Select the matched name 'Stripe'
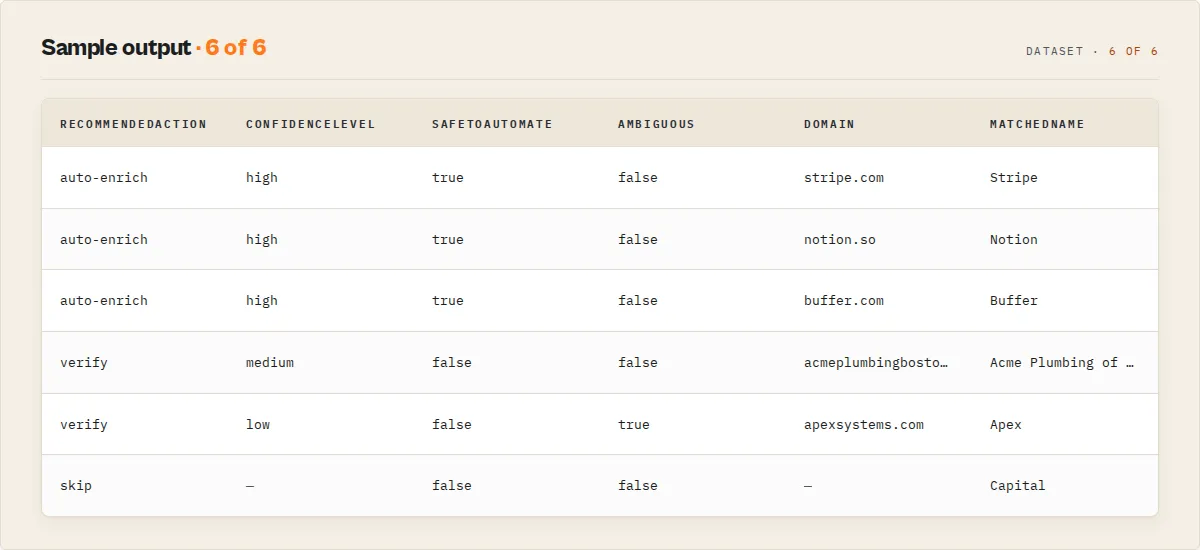1200x550 pixels. tap(1014, 177)
